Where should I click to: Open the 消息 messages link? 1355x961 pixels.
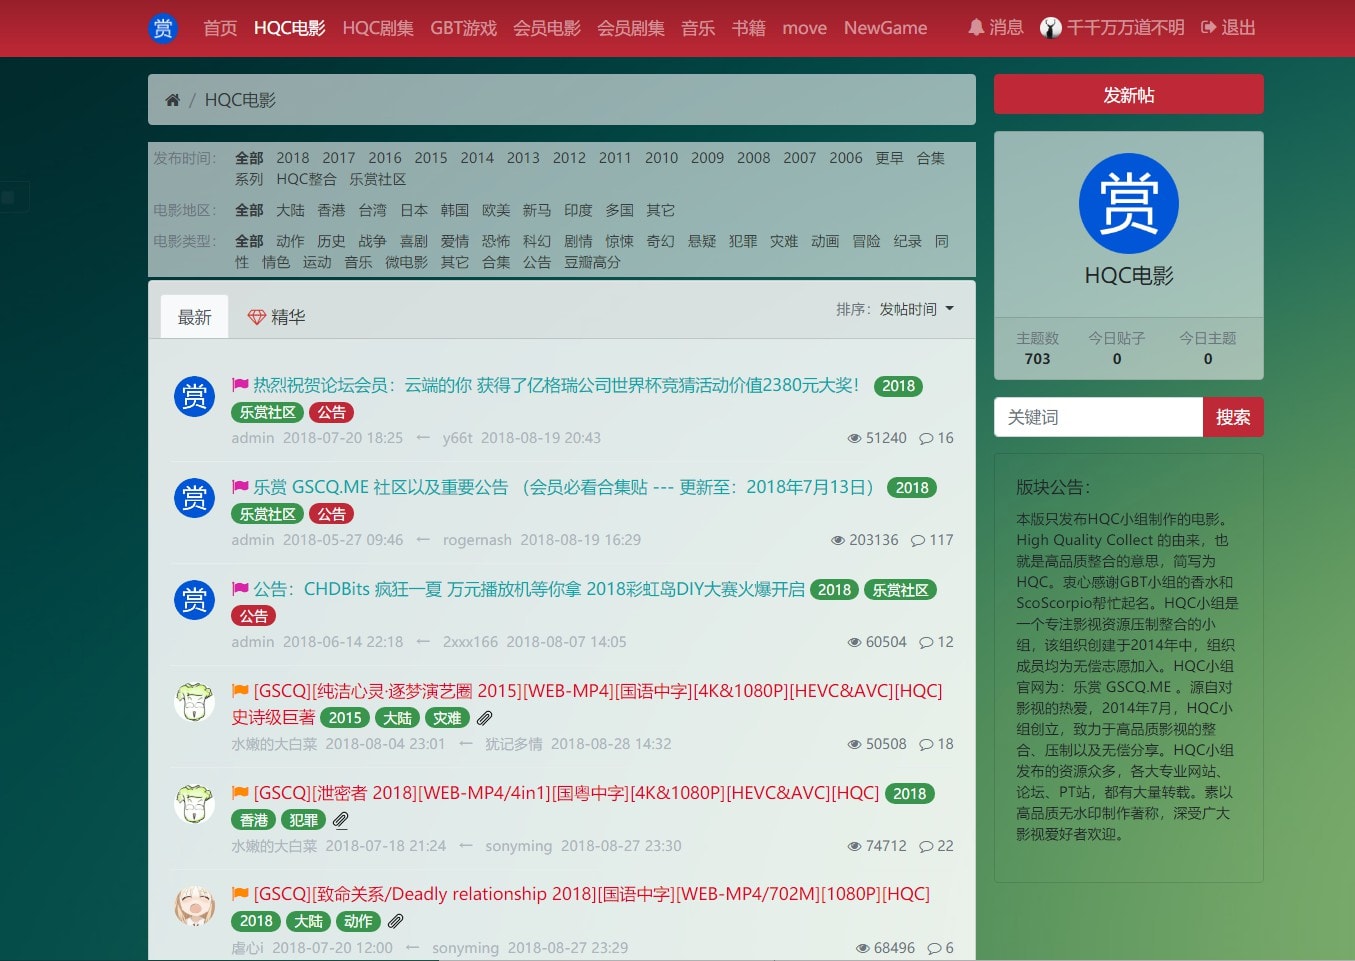coord(1006,28)
